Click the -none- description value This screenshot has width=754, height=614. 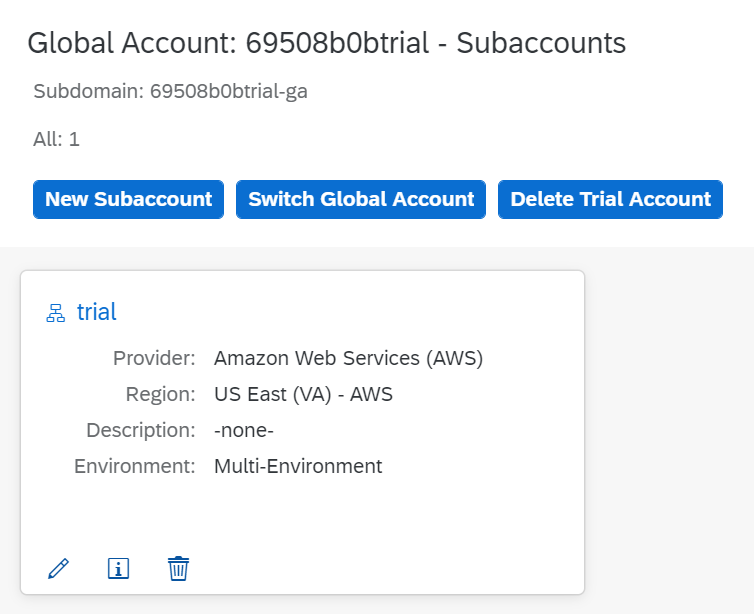click(244, 430)
